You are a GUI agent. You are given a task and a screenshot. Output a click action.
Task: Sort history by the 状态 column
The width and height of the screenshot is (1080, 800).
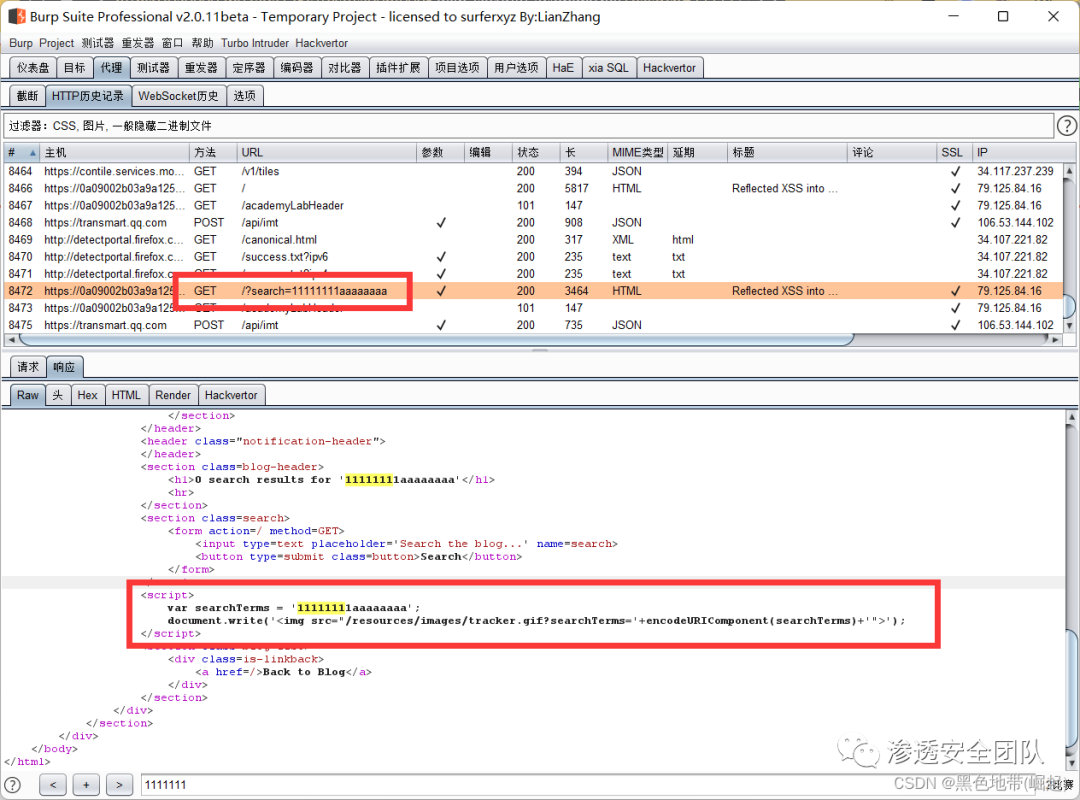536,152
